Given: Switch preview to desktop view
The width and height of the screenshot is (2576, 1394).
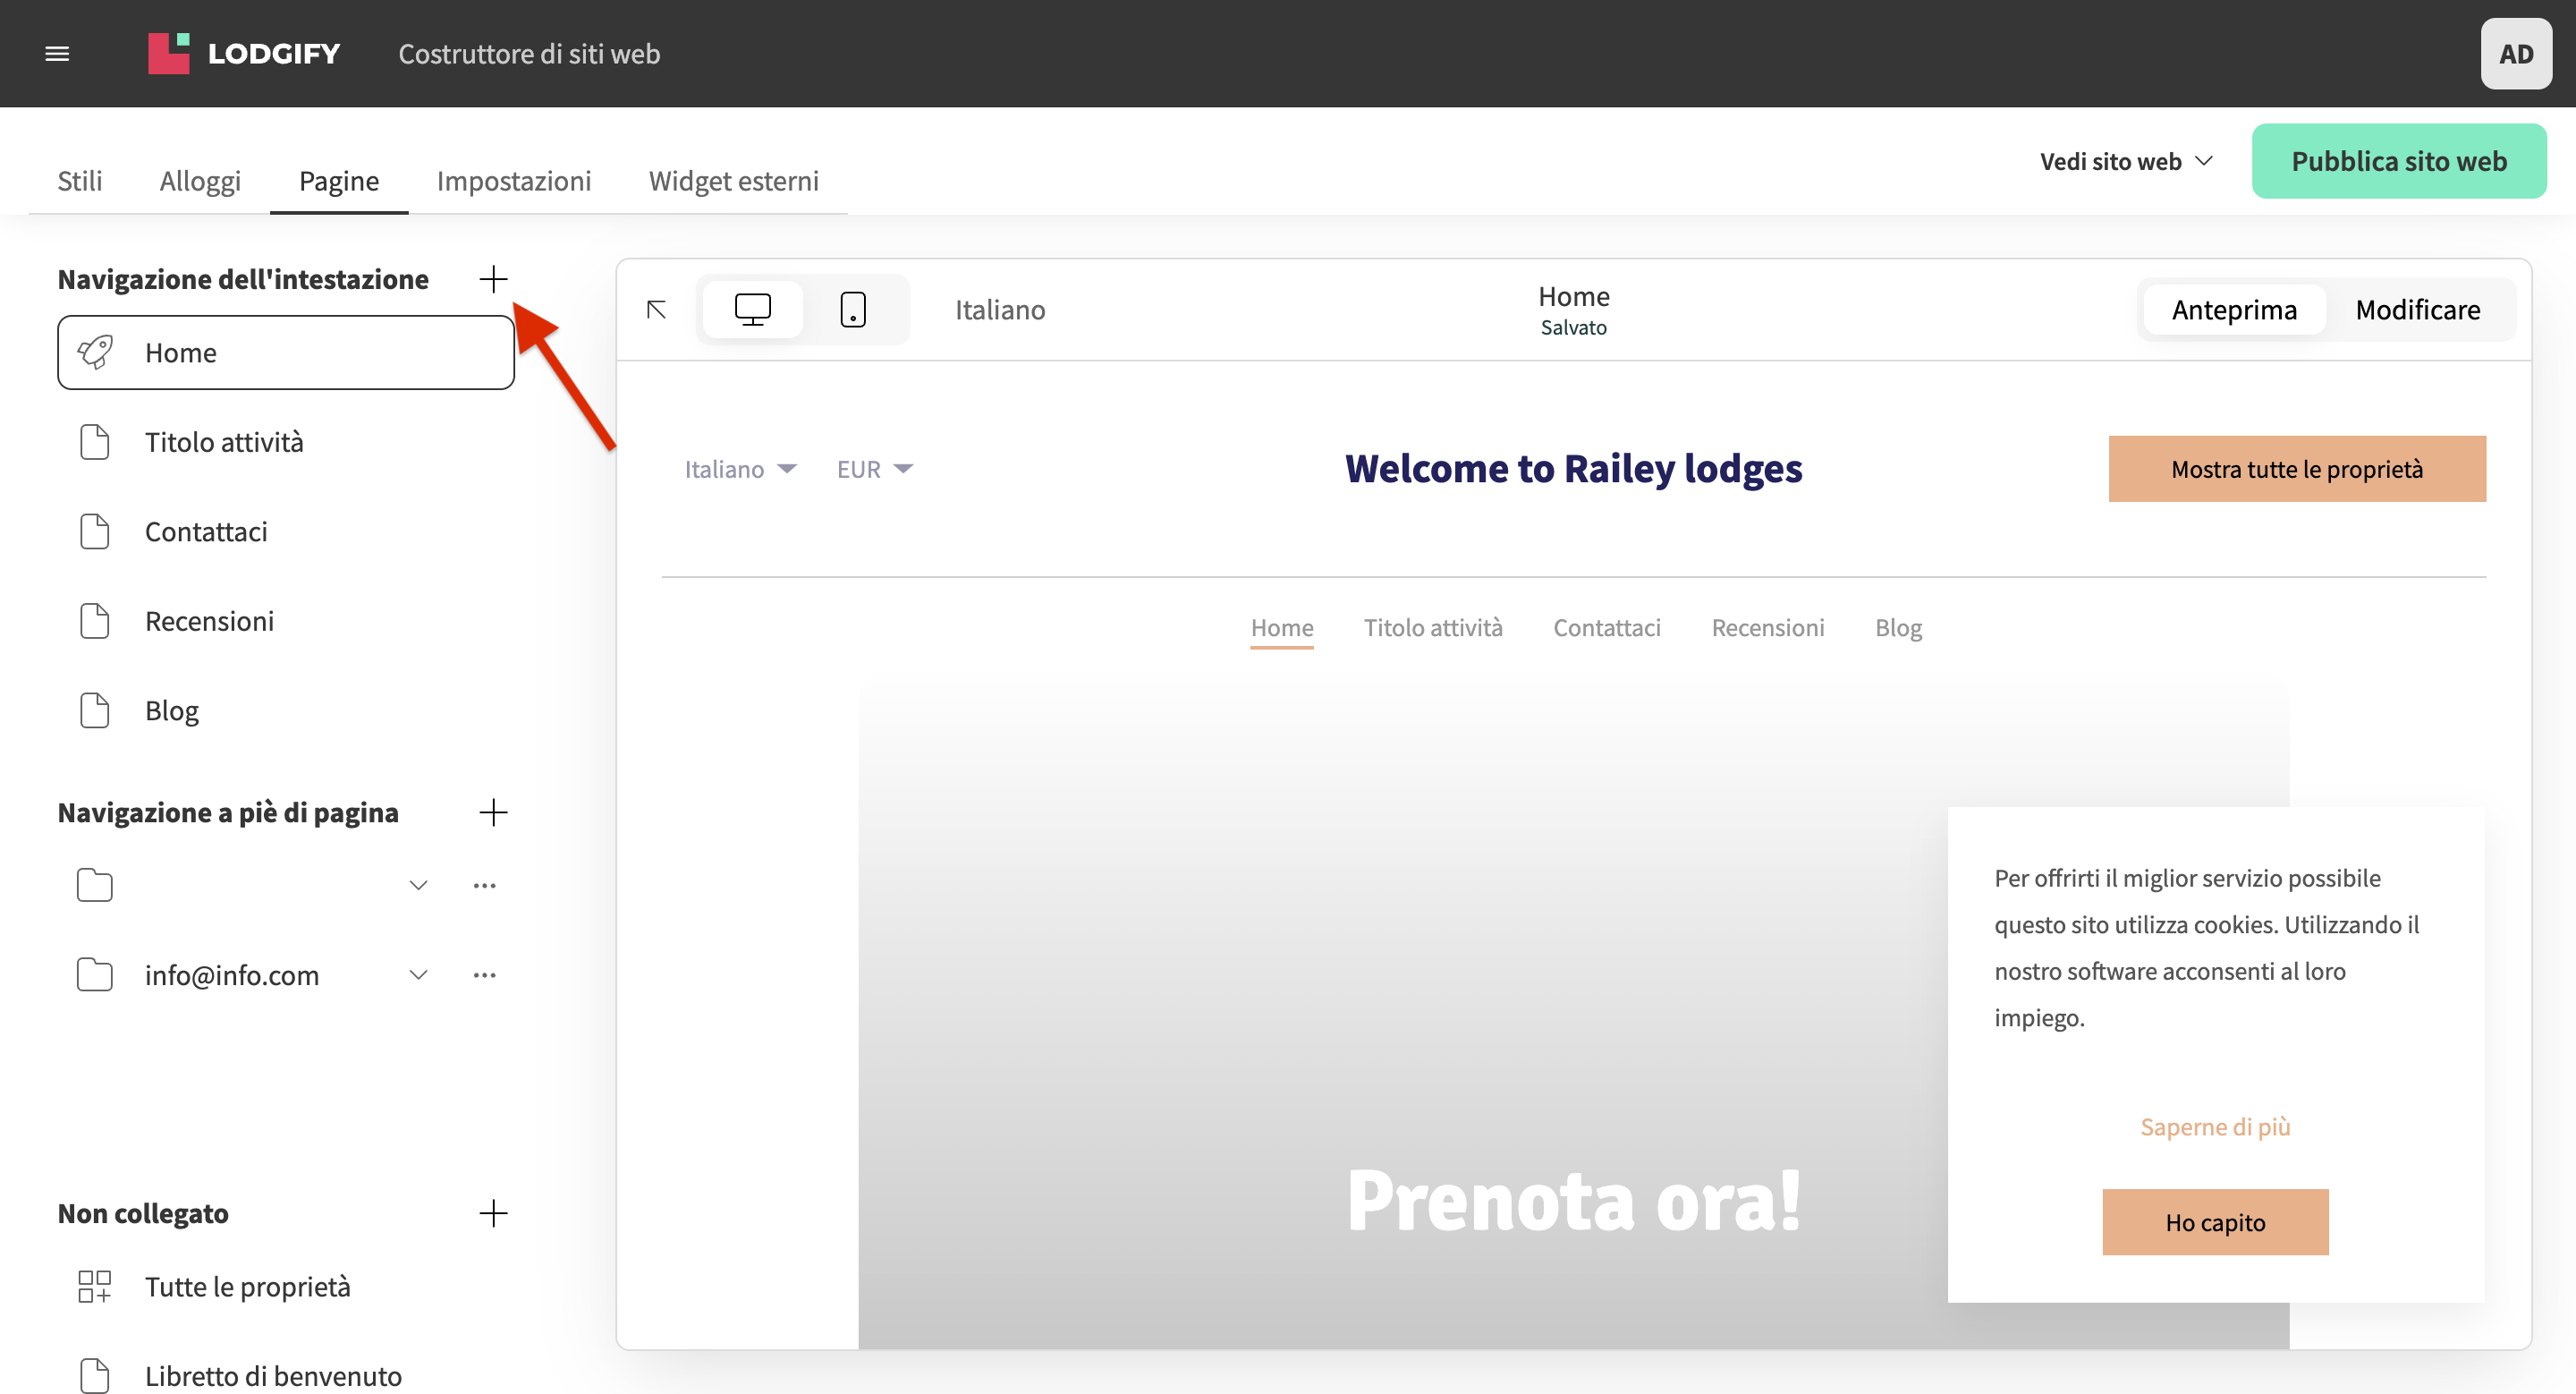Looking at the screenshot, I should [753, 310].
